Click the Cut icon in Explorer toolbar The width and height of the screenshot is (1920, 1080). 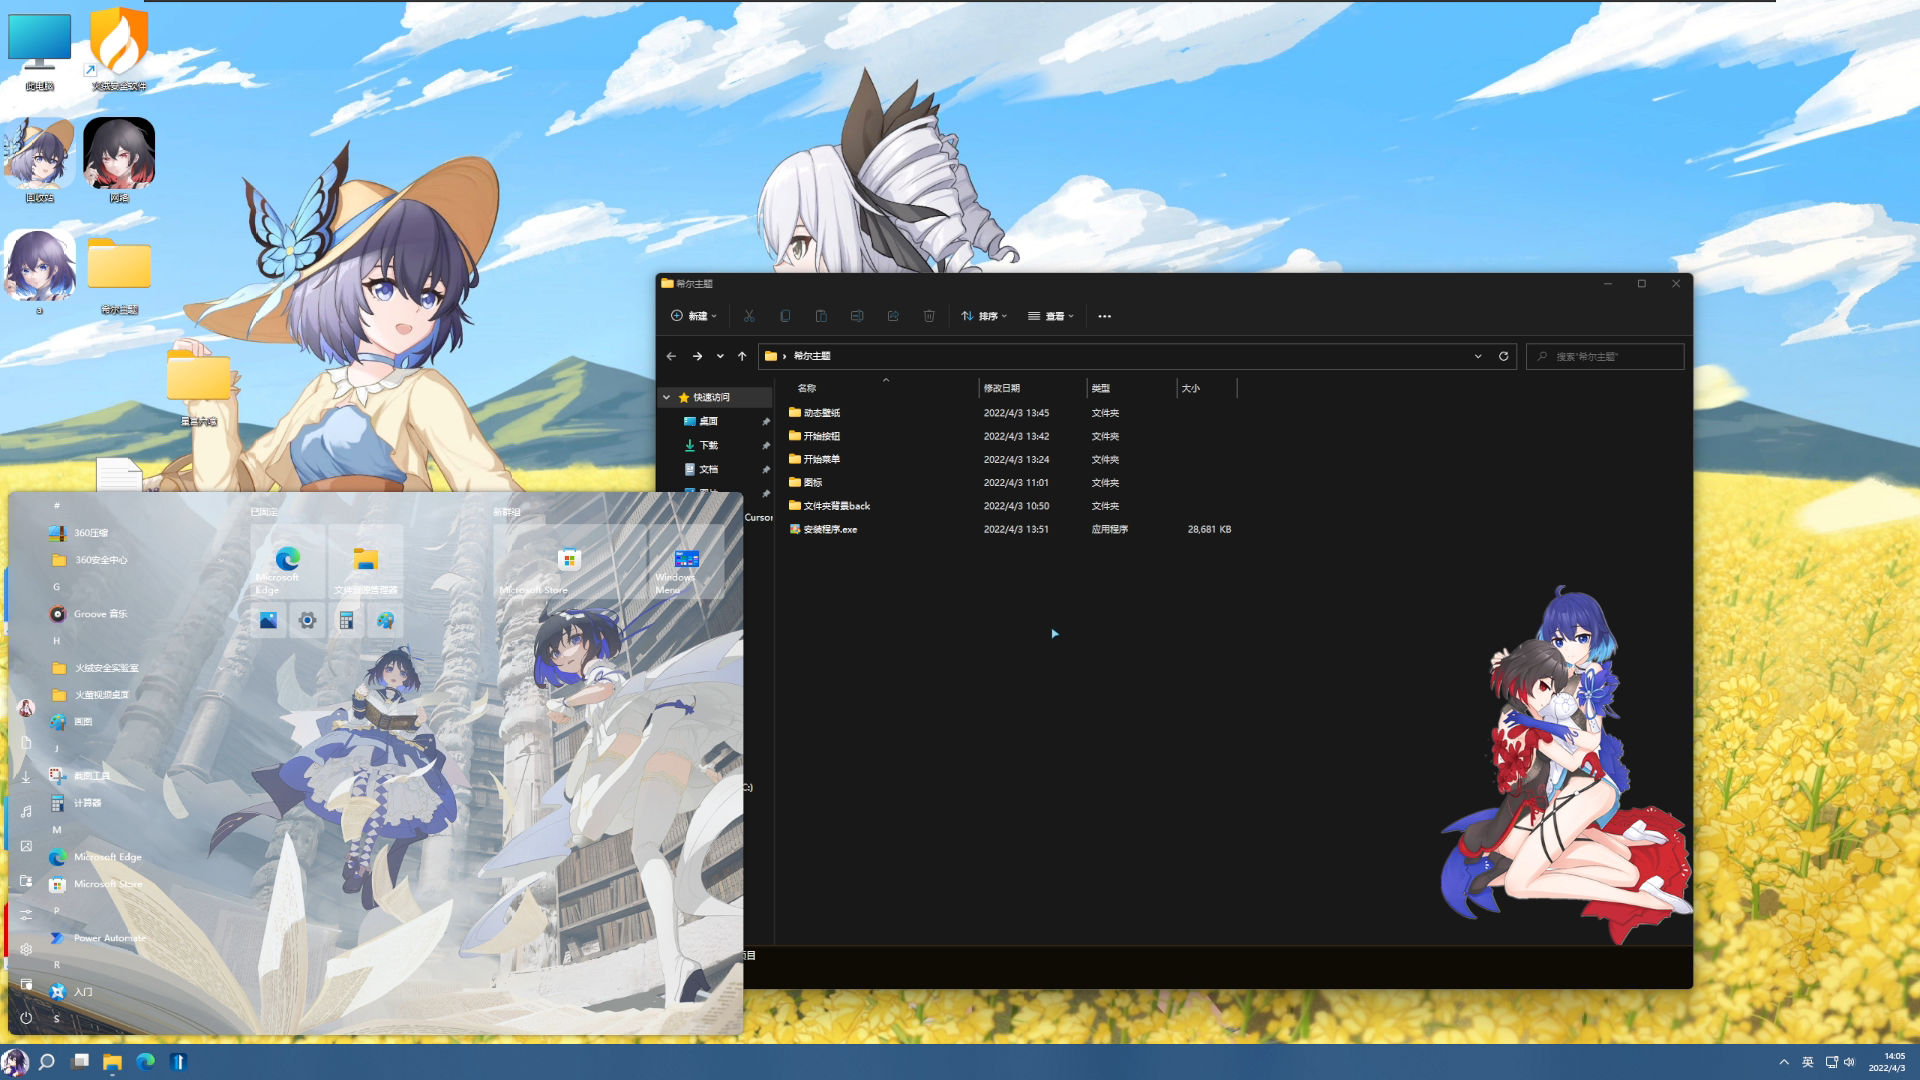[749, 316]
